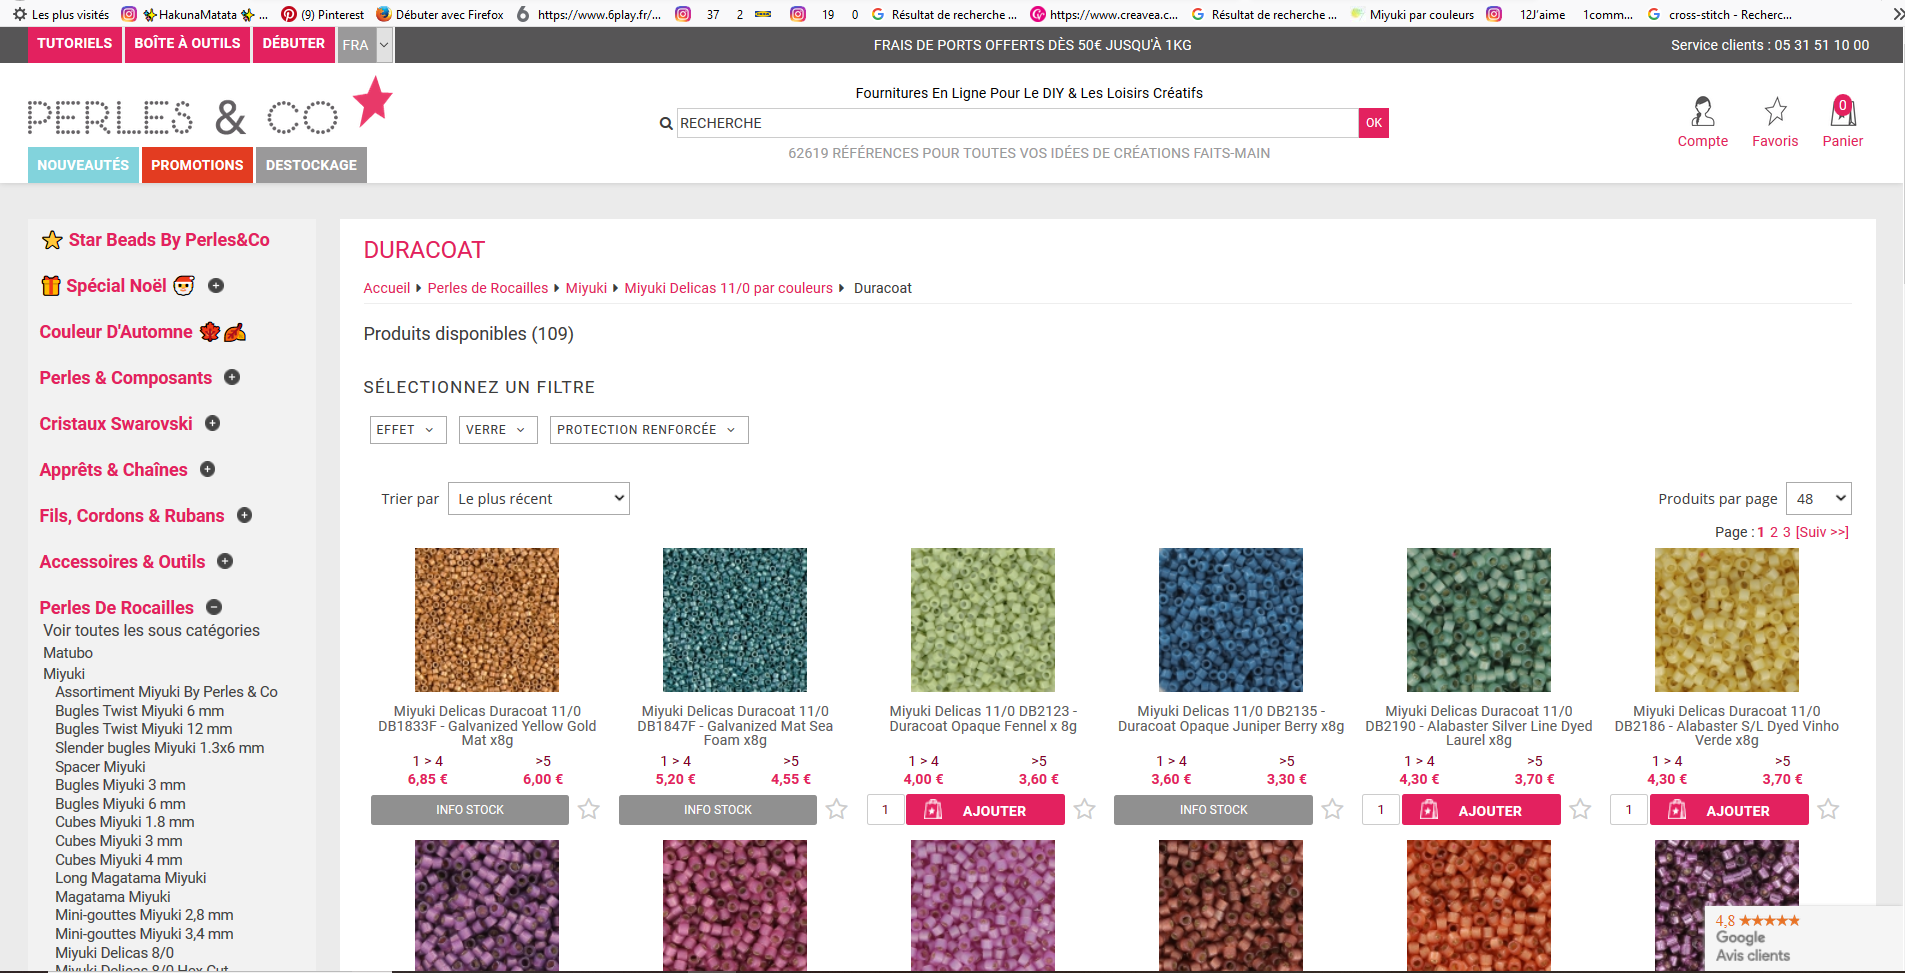
Task: Toggle favorite star for Opaque Fennel beads
Action: point(1085,809)
